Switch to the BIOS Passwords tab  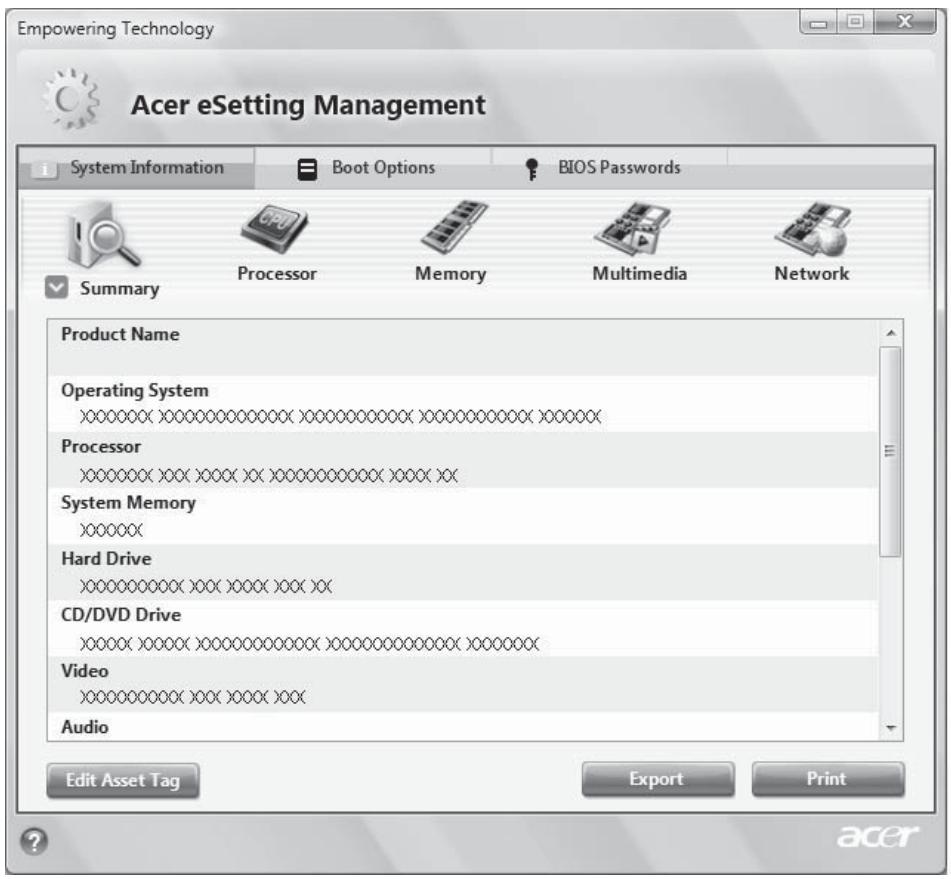coord(610,168)
